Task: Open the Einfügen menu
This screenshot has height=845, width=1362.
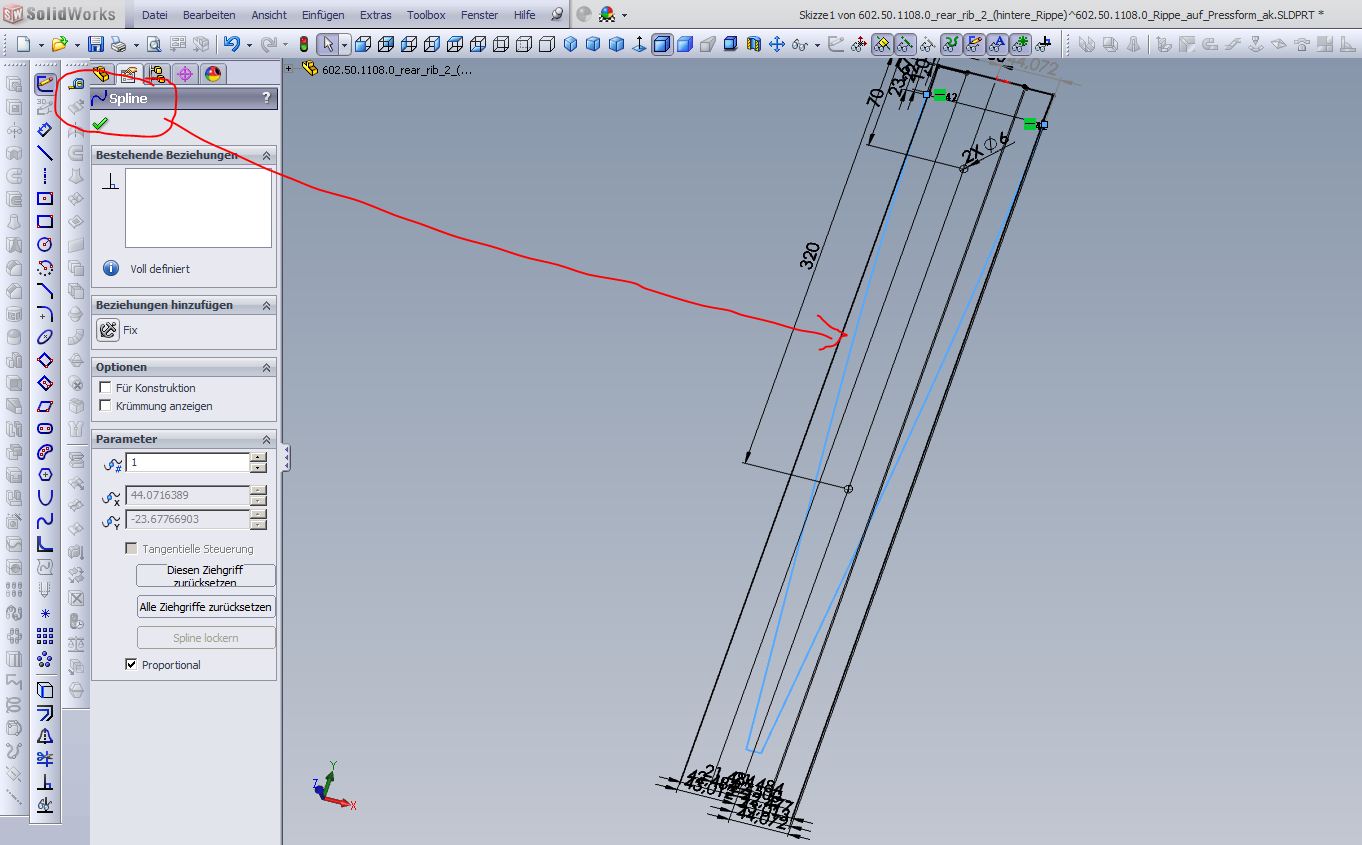Action: (x=323, y=15)
